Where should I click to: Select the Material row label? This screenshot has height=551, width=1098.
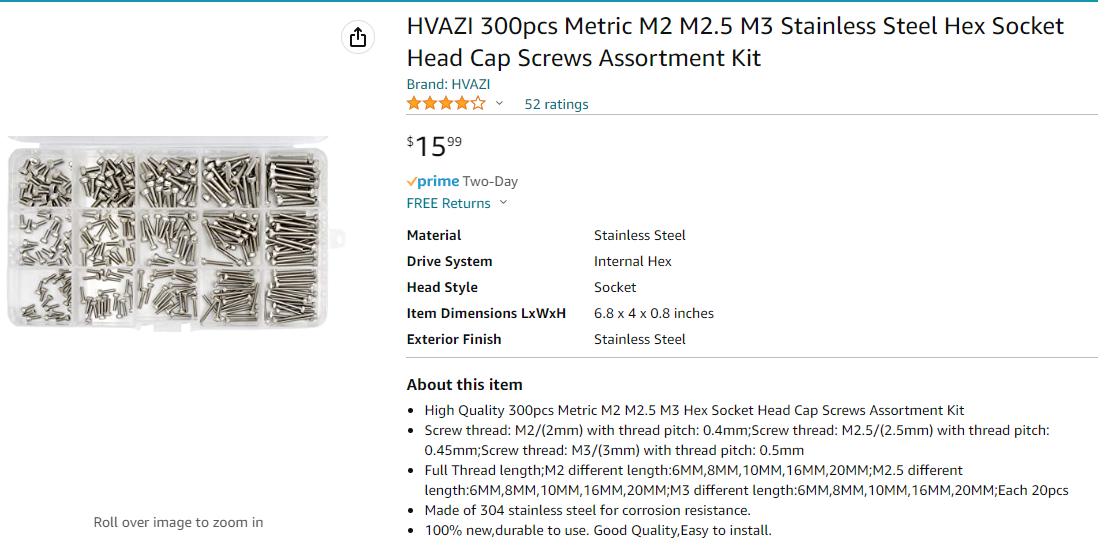(434, 235)
